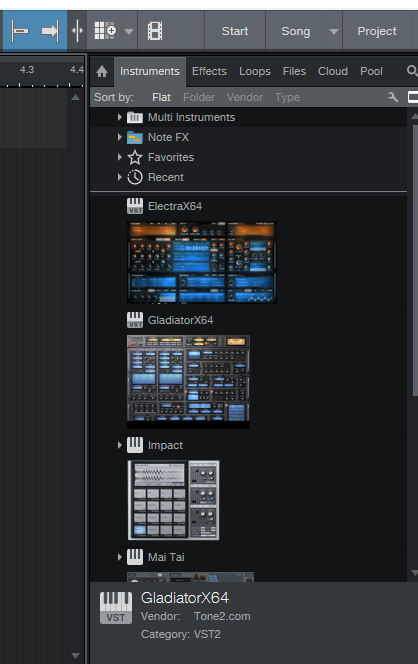Screen dimensions: 418x664
Task: Open the Song dropdown arrow
Action: (334, 32)
